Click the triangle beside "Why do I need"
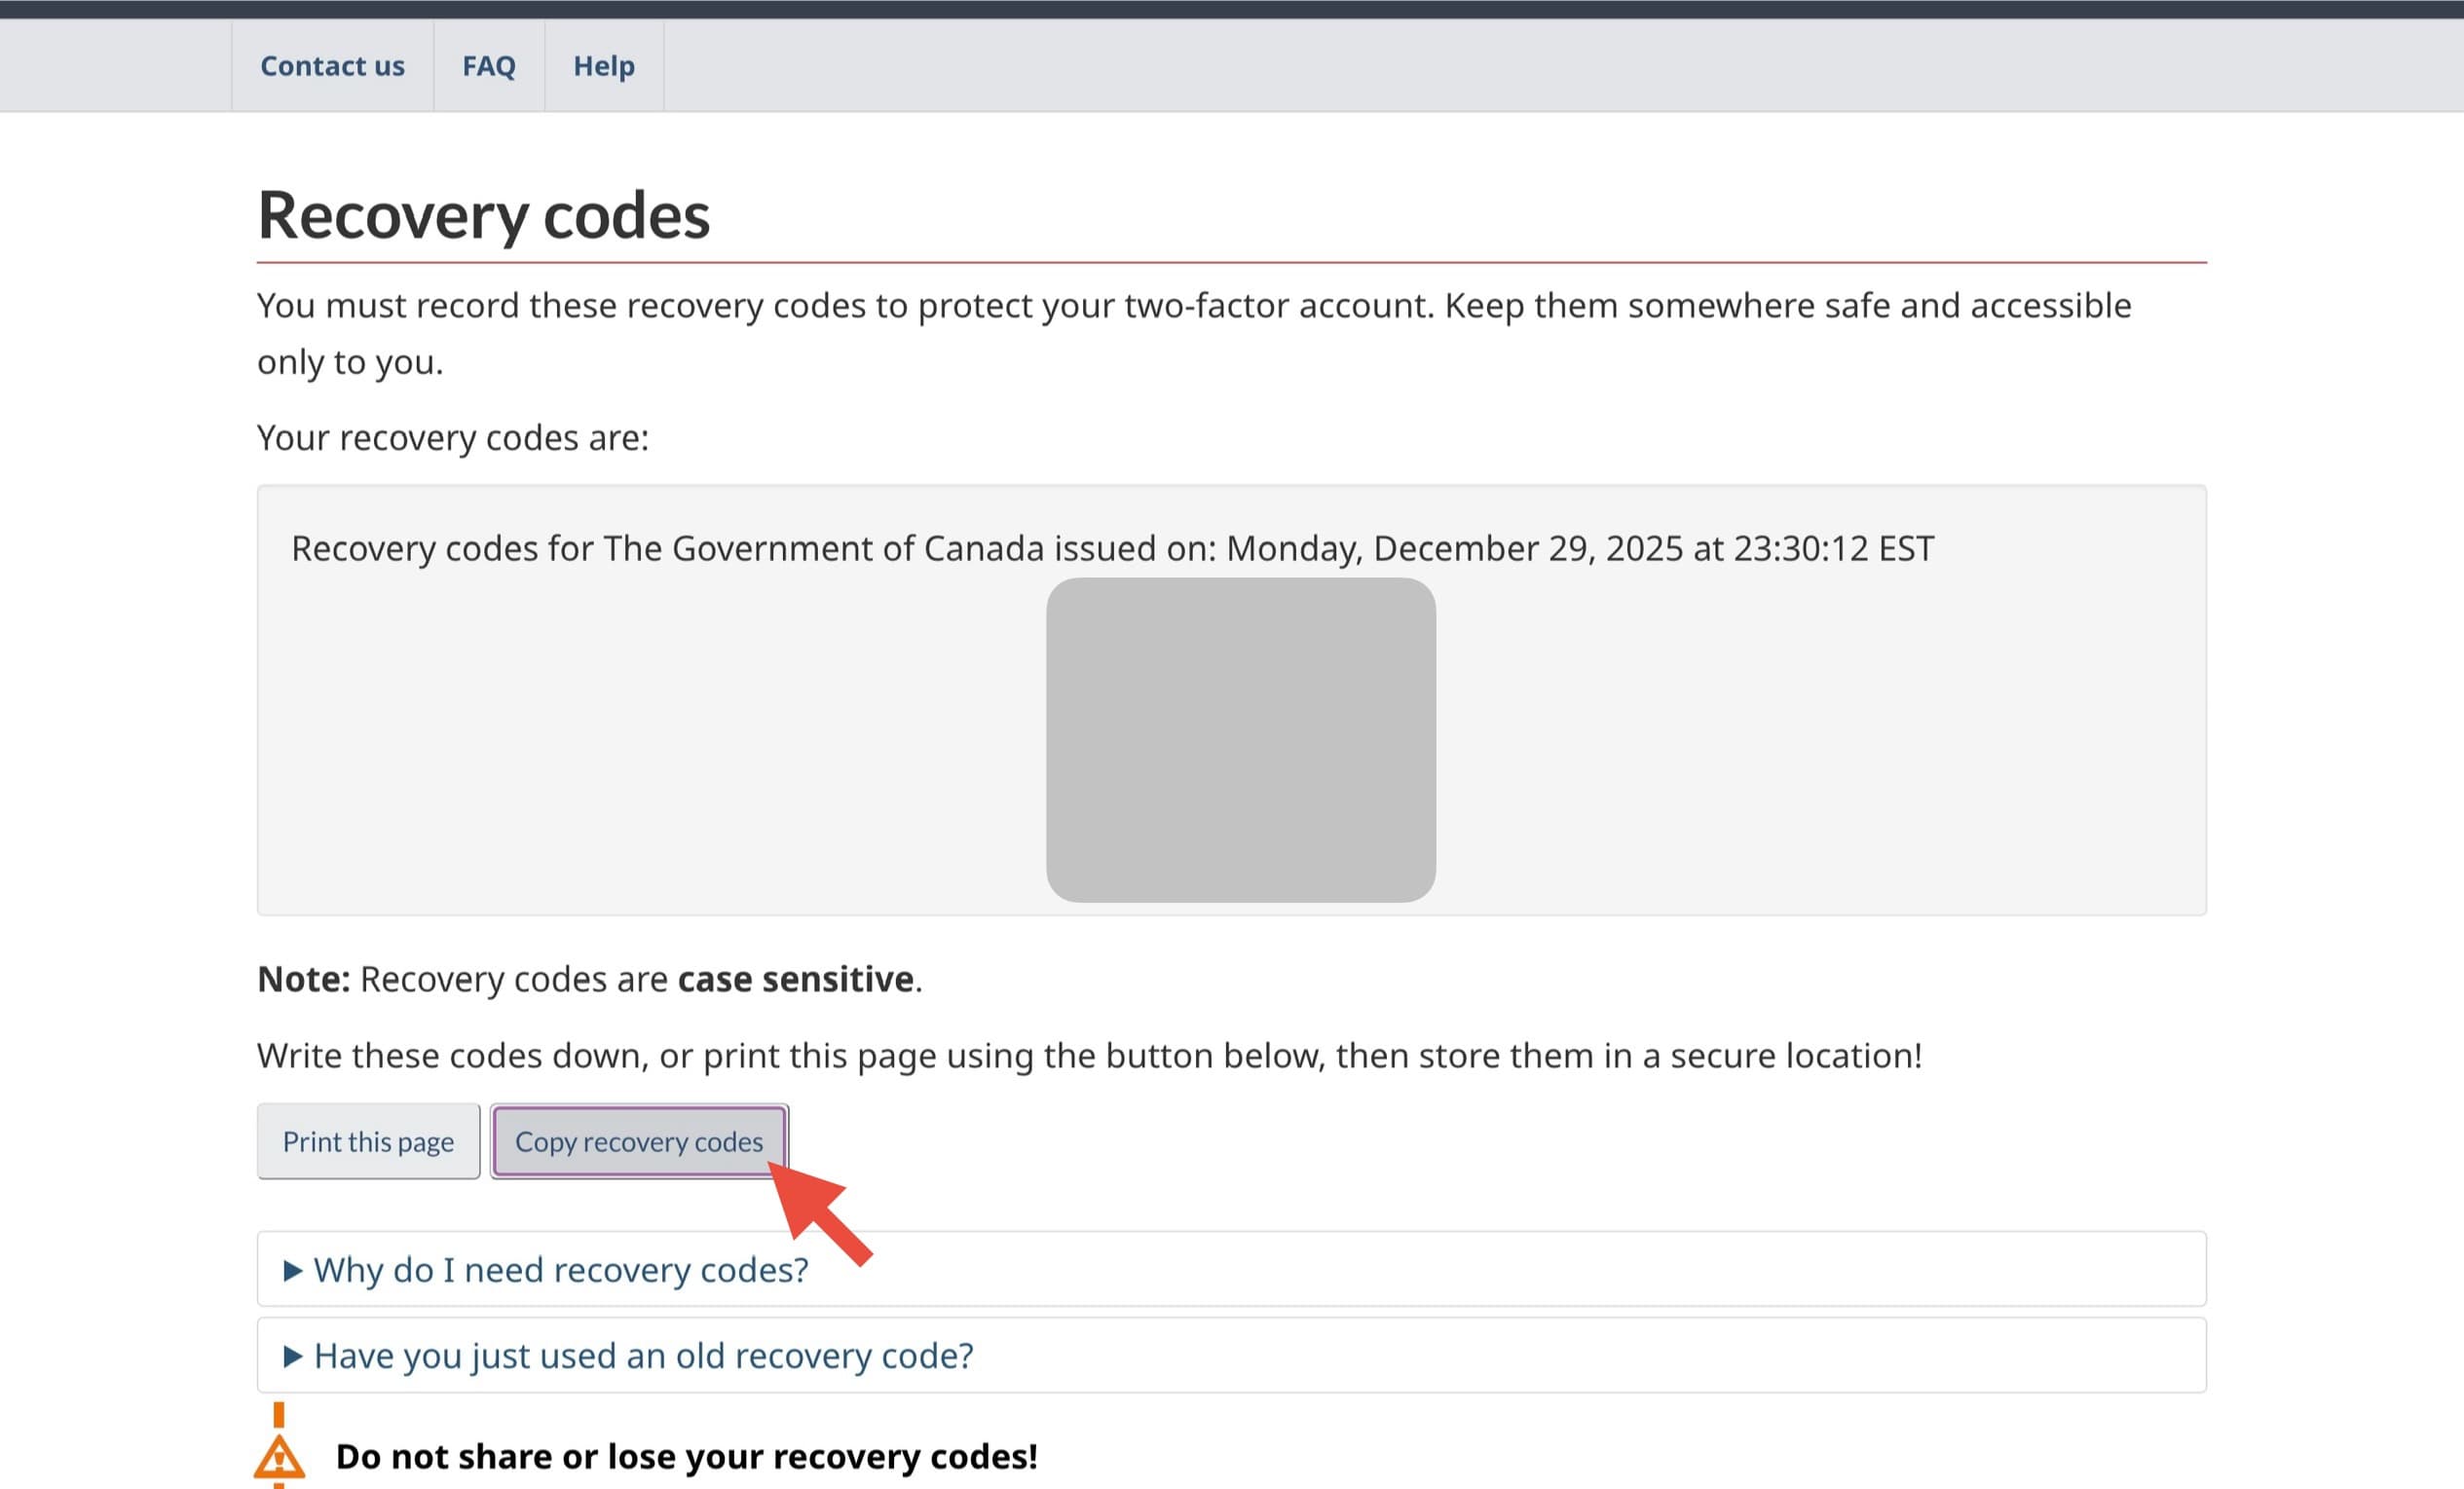Viewport: 2464px width, 1489px height. 292,1270
